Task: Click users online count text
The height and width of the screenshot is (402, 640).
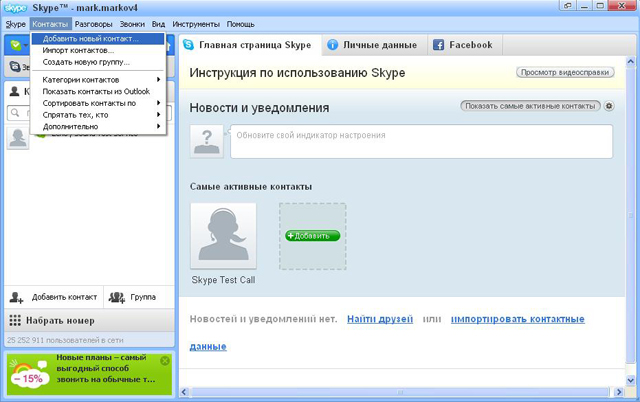Action: [65, 340]
